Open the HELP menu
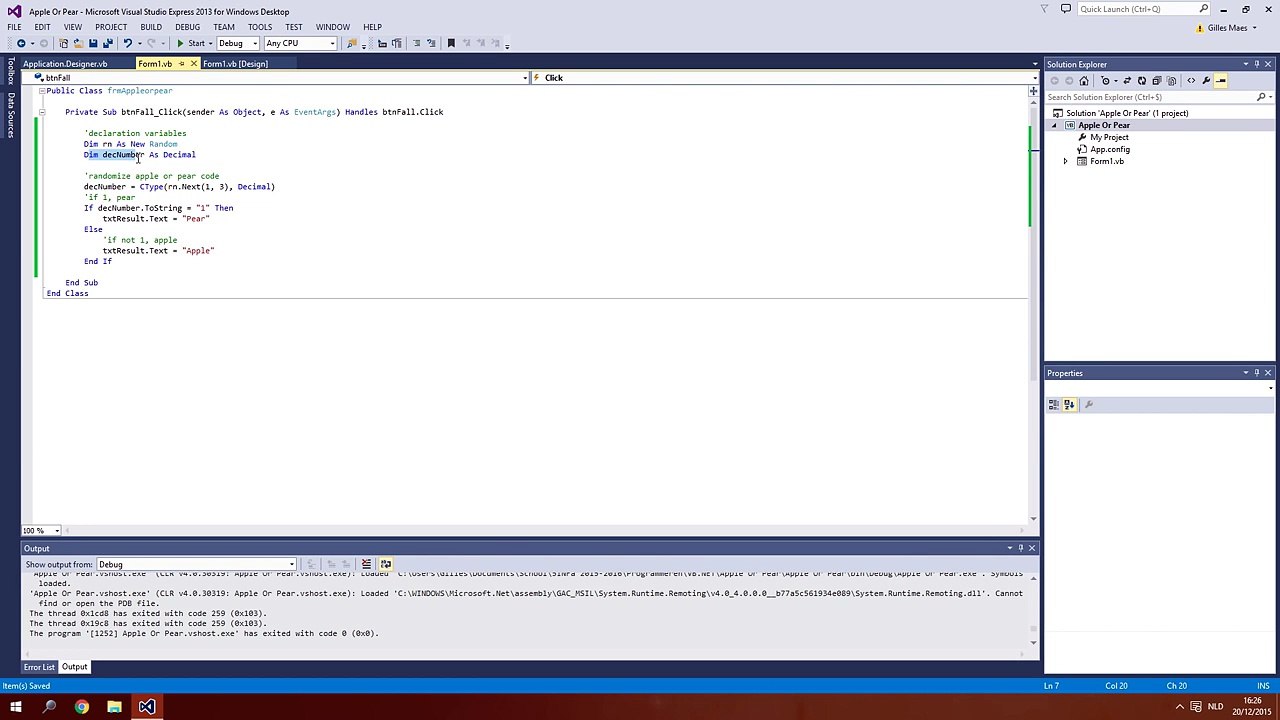The height and width of the screenshot is (720, 1280). (372, 27)
